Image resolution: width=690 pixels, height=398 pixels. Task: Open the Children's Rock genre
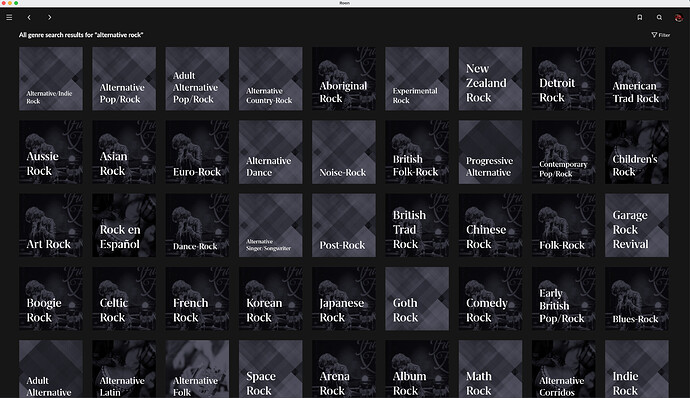coord(637,152)
